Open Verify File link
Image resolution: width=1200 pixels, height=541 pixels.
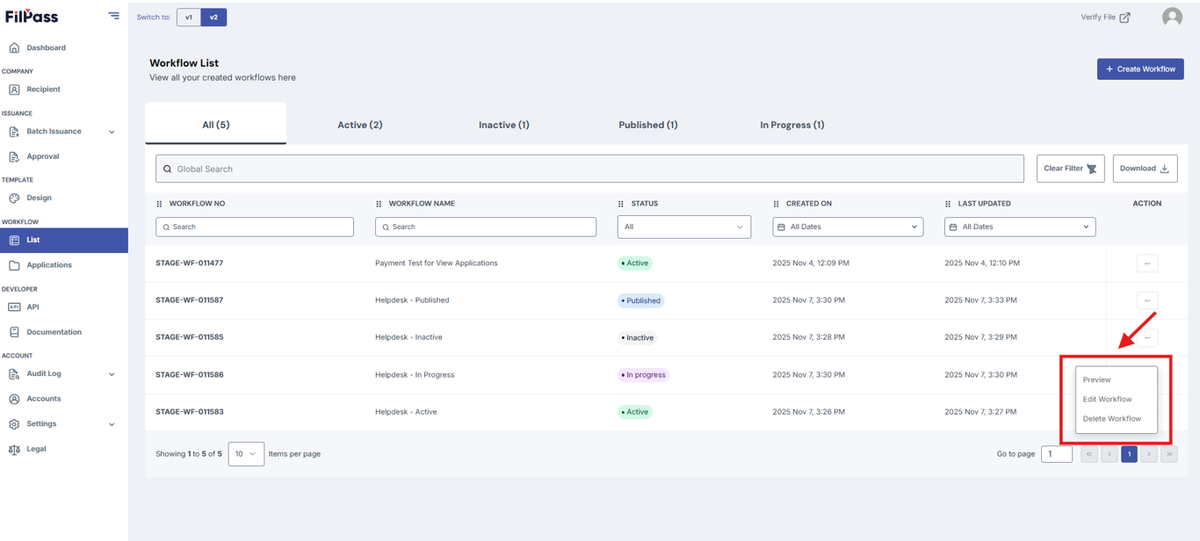[1105, 17]
